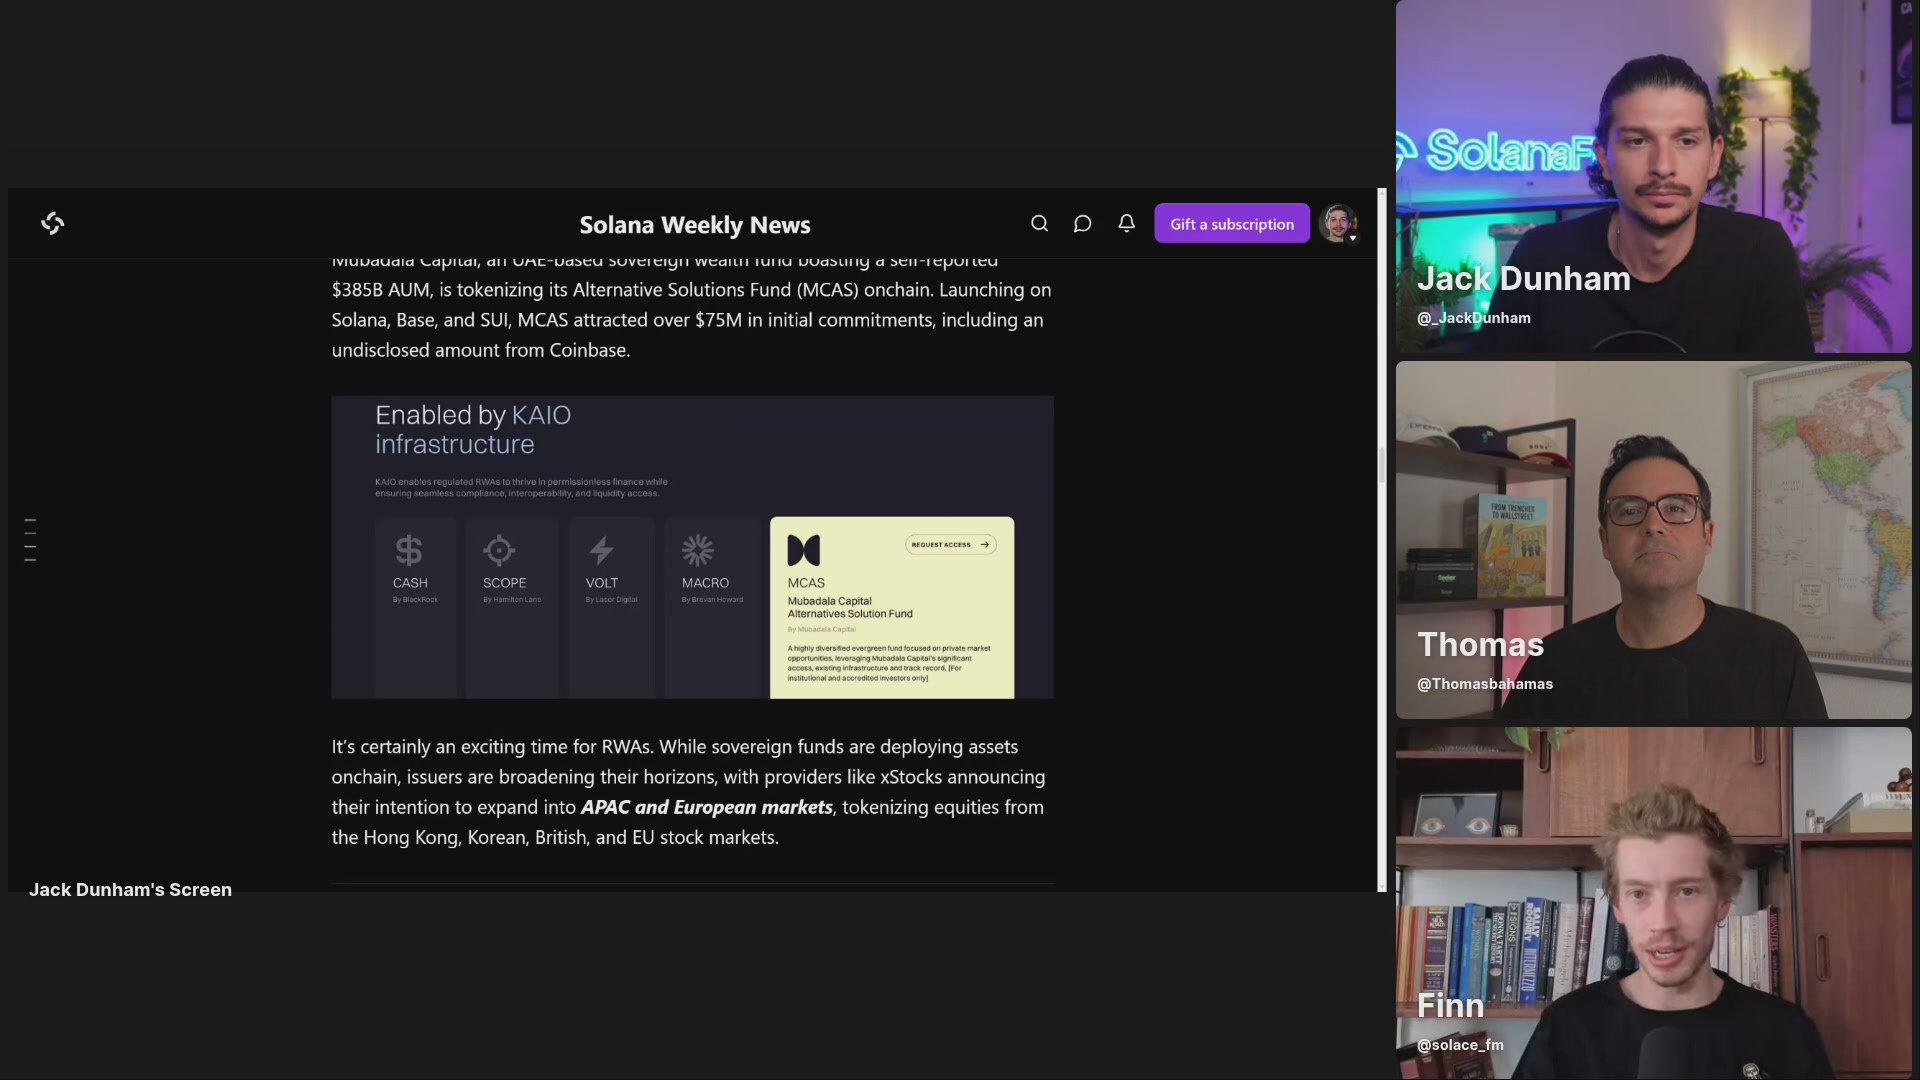Click the 'By Laser Digital' caption under VOLT
This screenshot has width=1920, height=1080.
[x=611, y=600]
